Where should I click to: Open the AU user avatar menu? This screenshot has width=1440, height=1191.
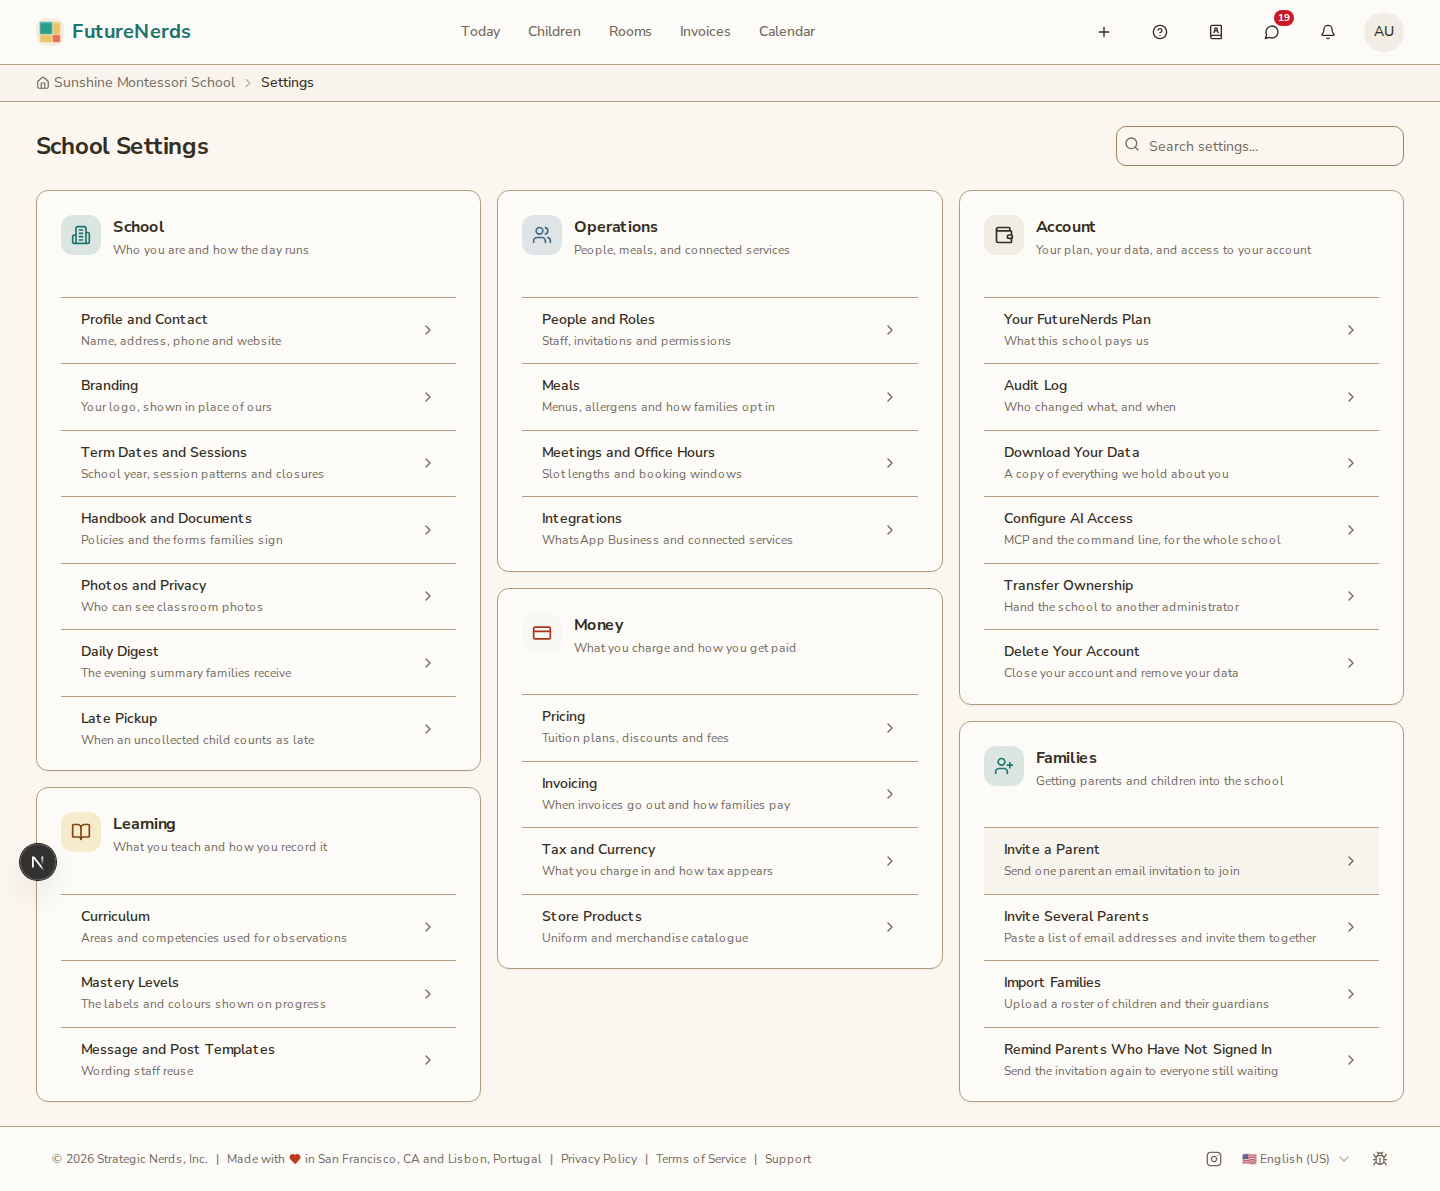[1384, 32]
